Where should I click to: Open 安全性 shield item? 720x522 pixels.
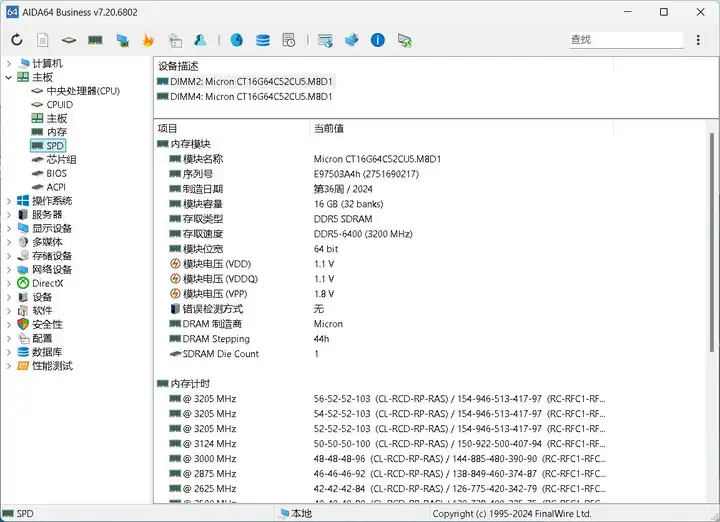pos(40,325)
